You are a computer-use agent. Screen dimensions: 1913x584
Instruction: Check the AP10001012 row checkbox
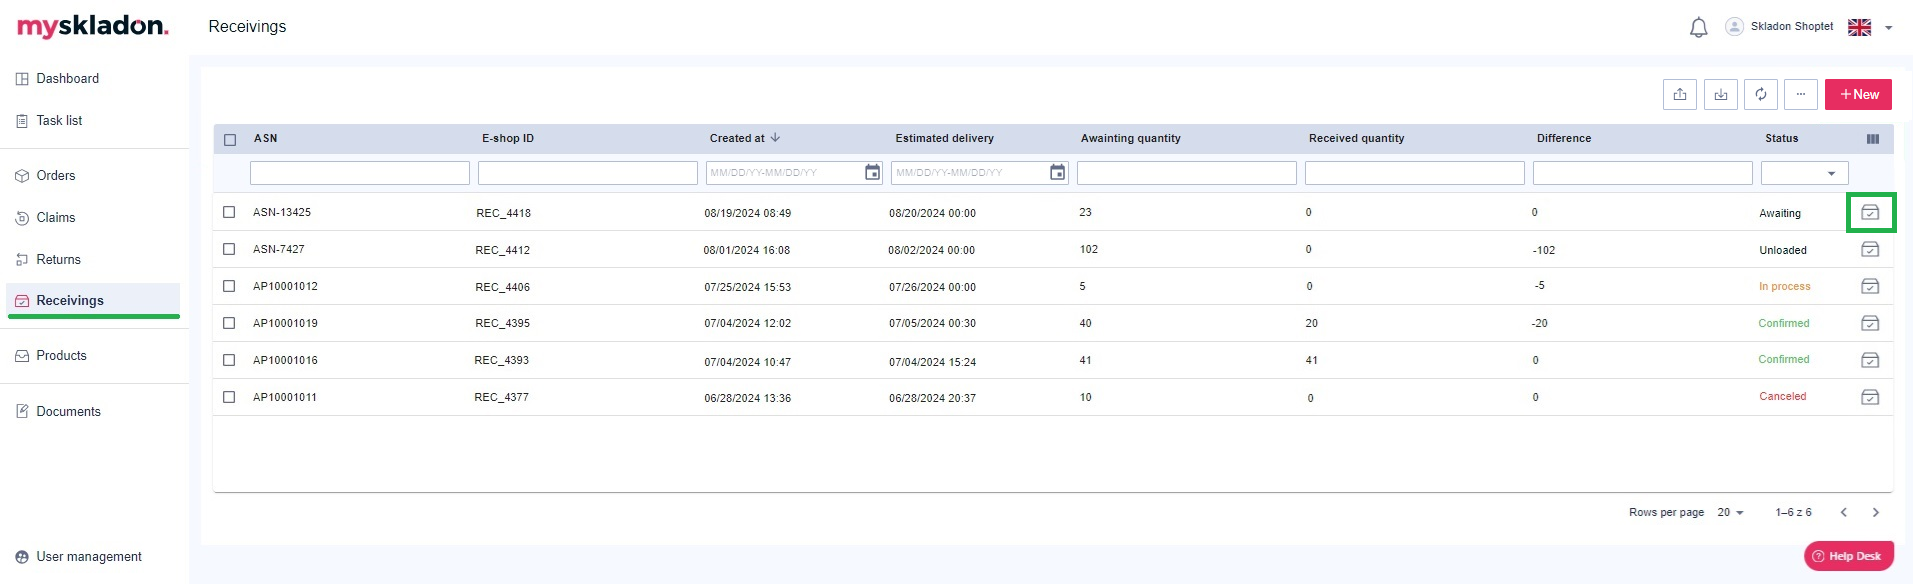[229, 286]
